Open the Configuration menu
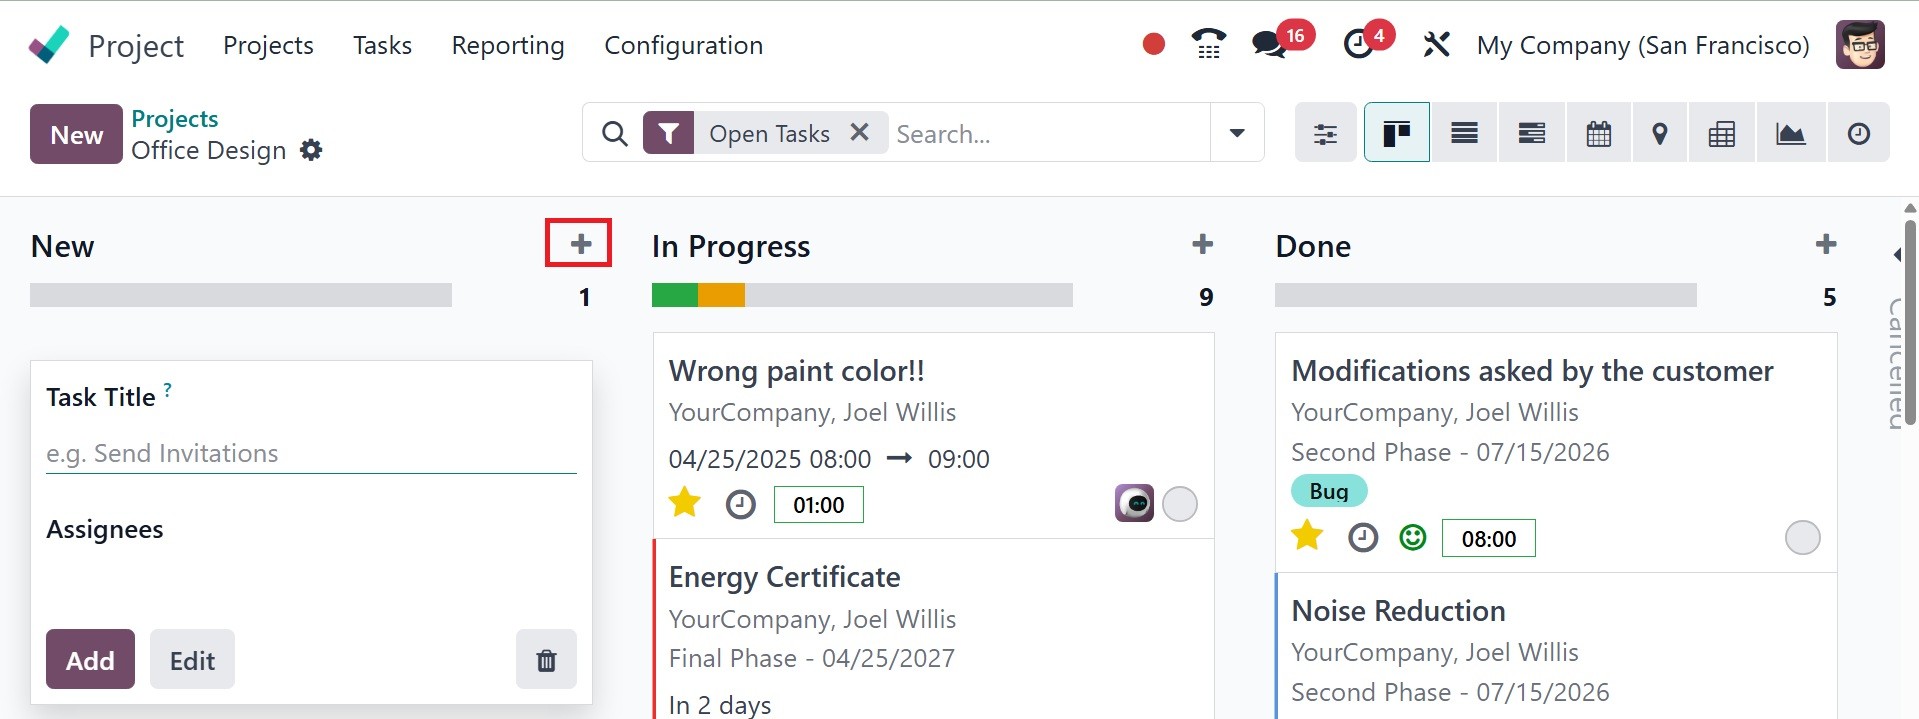 683,45
